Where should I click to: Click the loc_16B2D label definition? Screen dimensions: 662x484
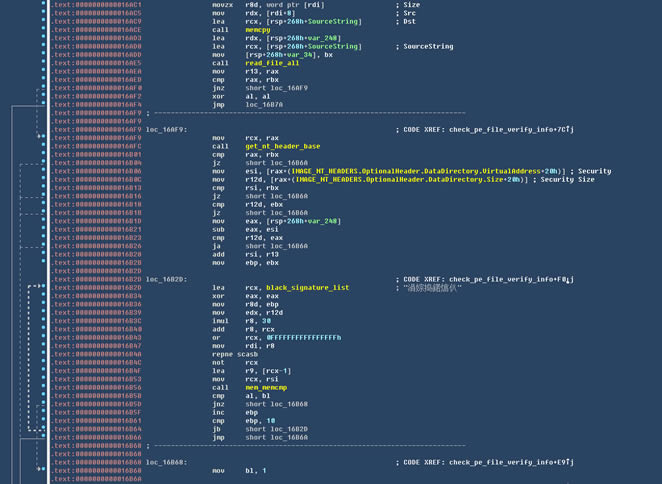[x=168, y=280]
